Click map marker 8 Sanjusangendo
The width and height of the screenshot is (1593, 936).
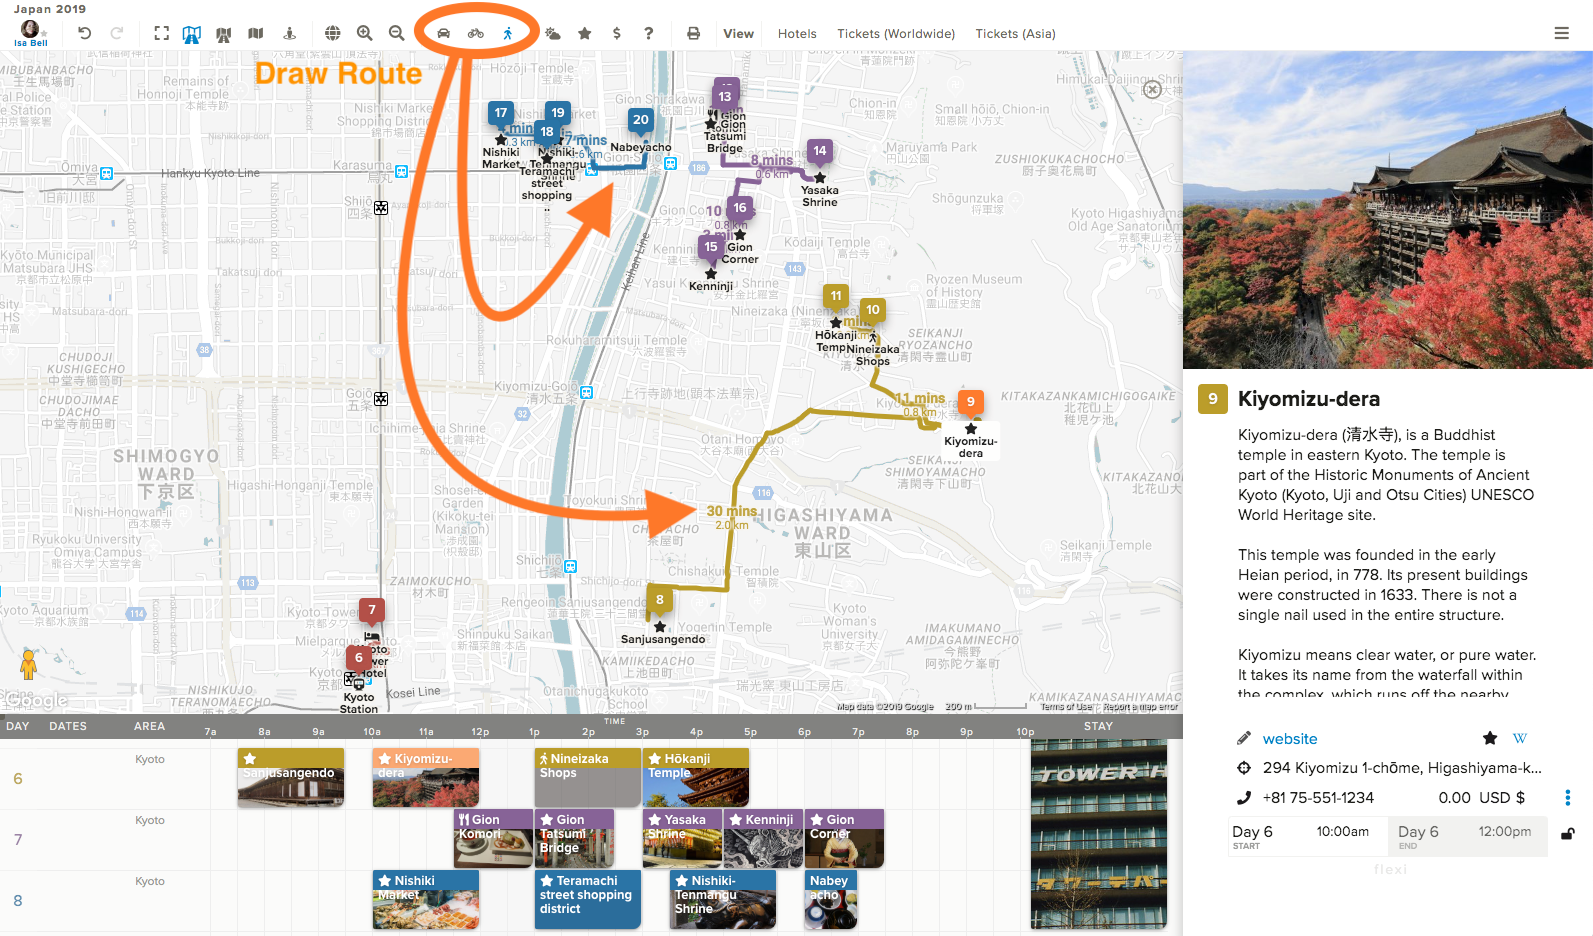[x=659, y=600]
